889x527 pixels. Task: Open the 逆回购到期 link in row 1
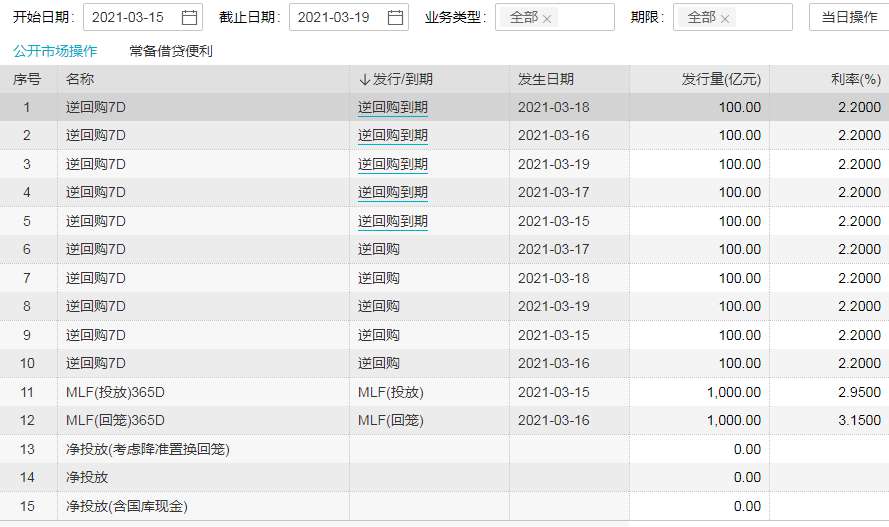[x=393, y=108]
